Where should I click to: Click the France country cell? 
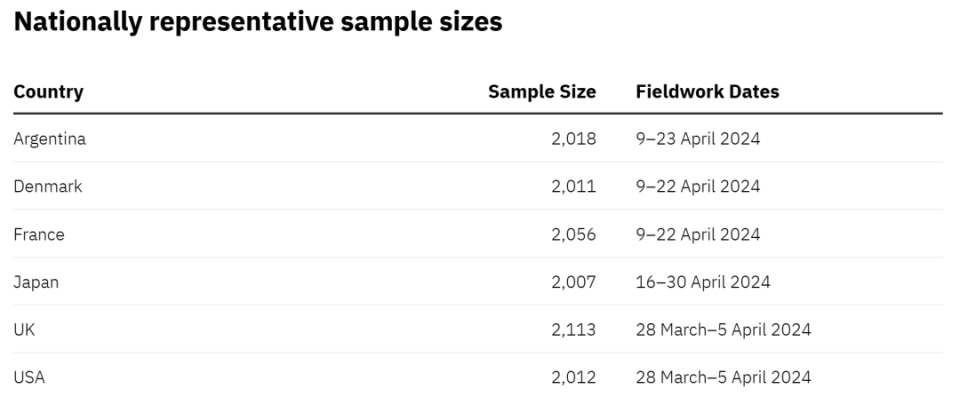pyautogui.click(x=39, y=234)
